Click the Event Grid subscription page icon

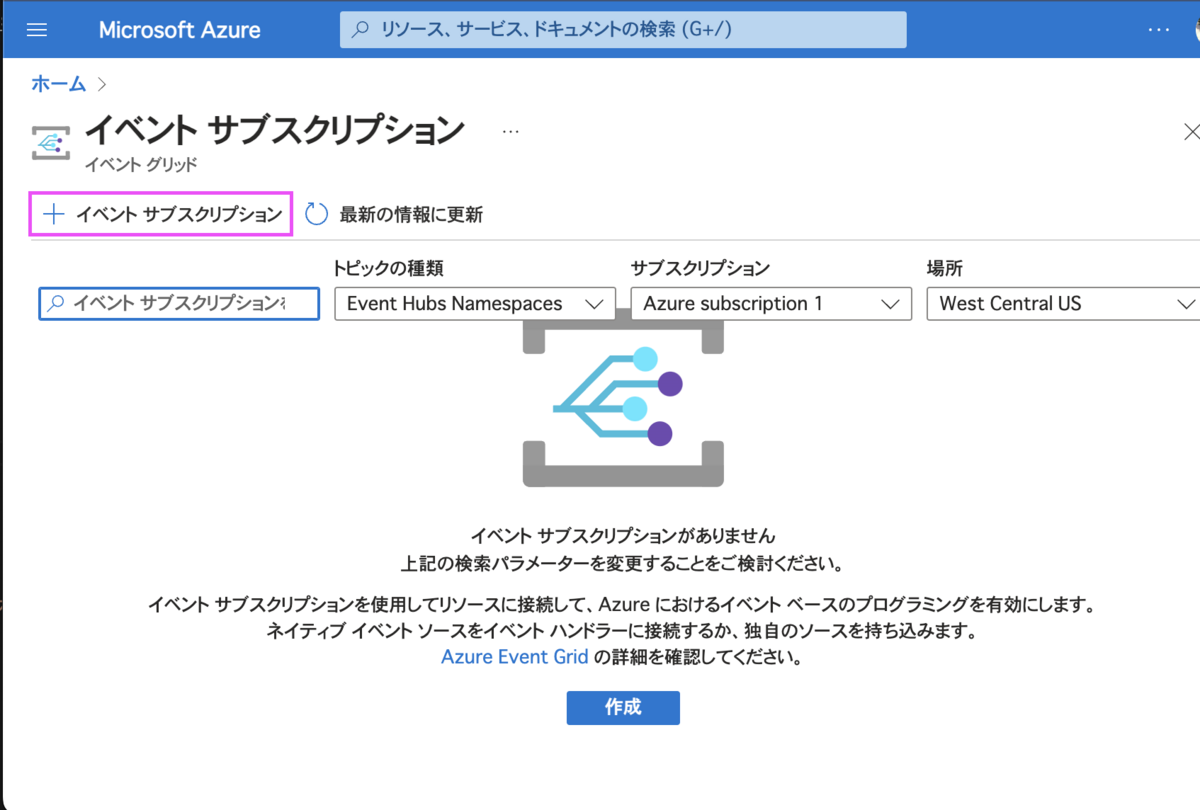coord(52,143)
